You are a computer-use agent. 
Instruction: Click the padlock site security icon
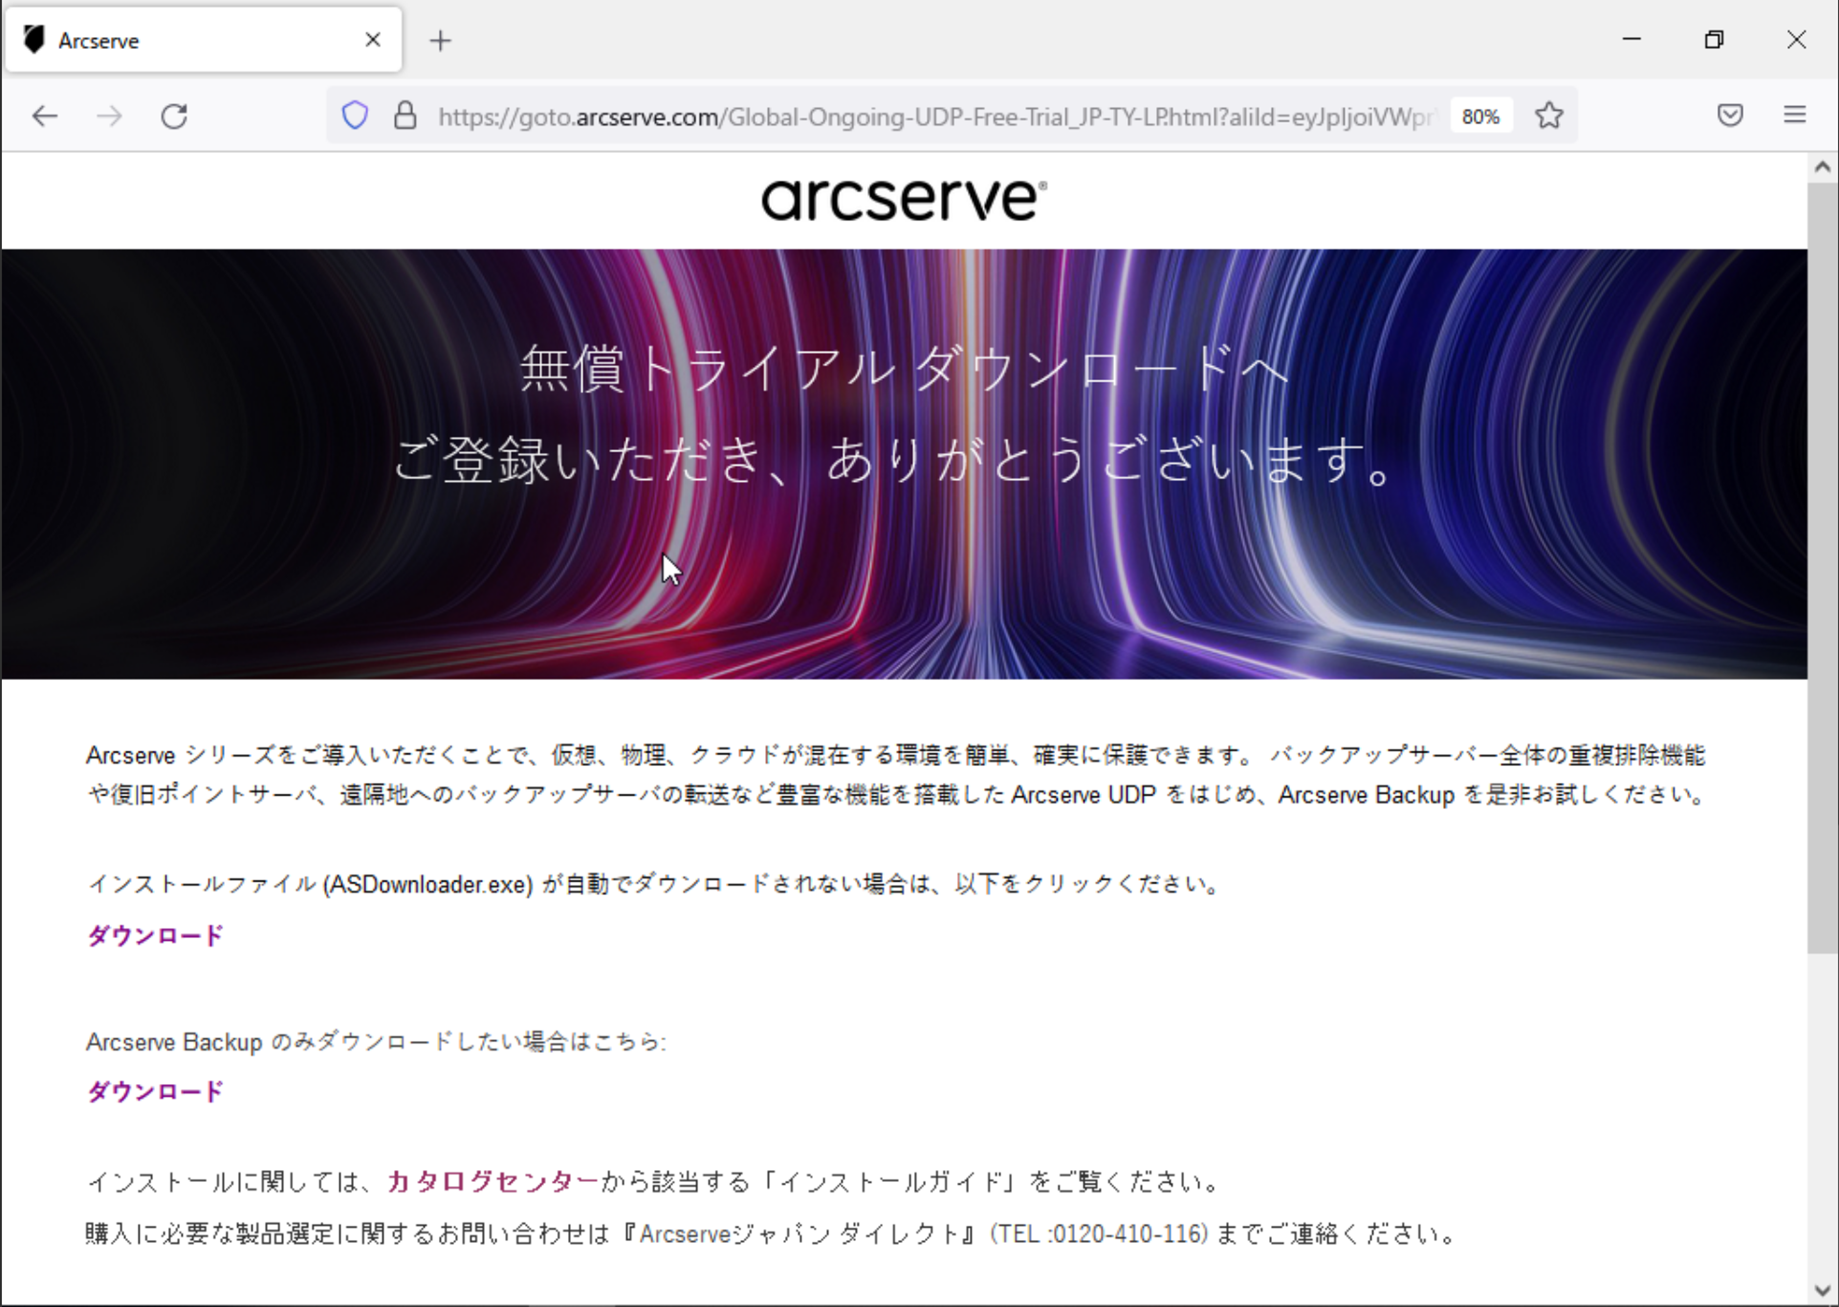[x=405, y=115]
